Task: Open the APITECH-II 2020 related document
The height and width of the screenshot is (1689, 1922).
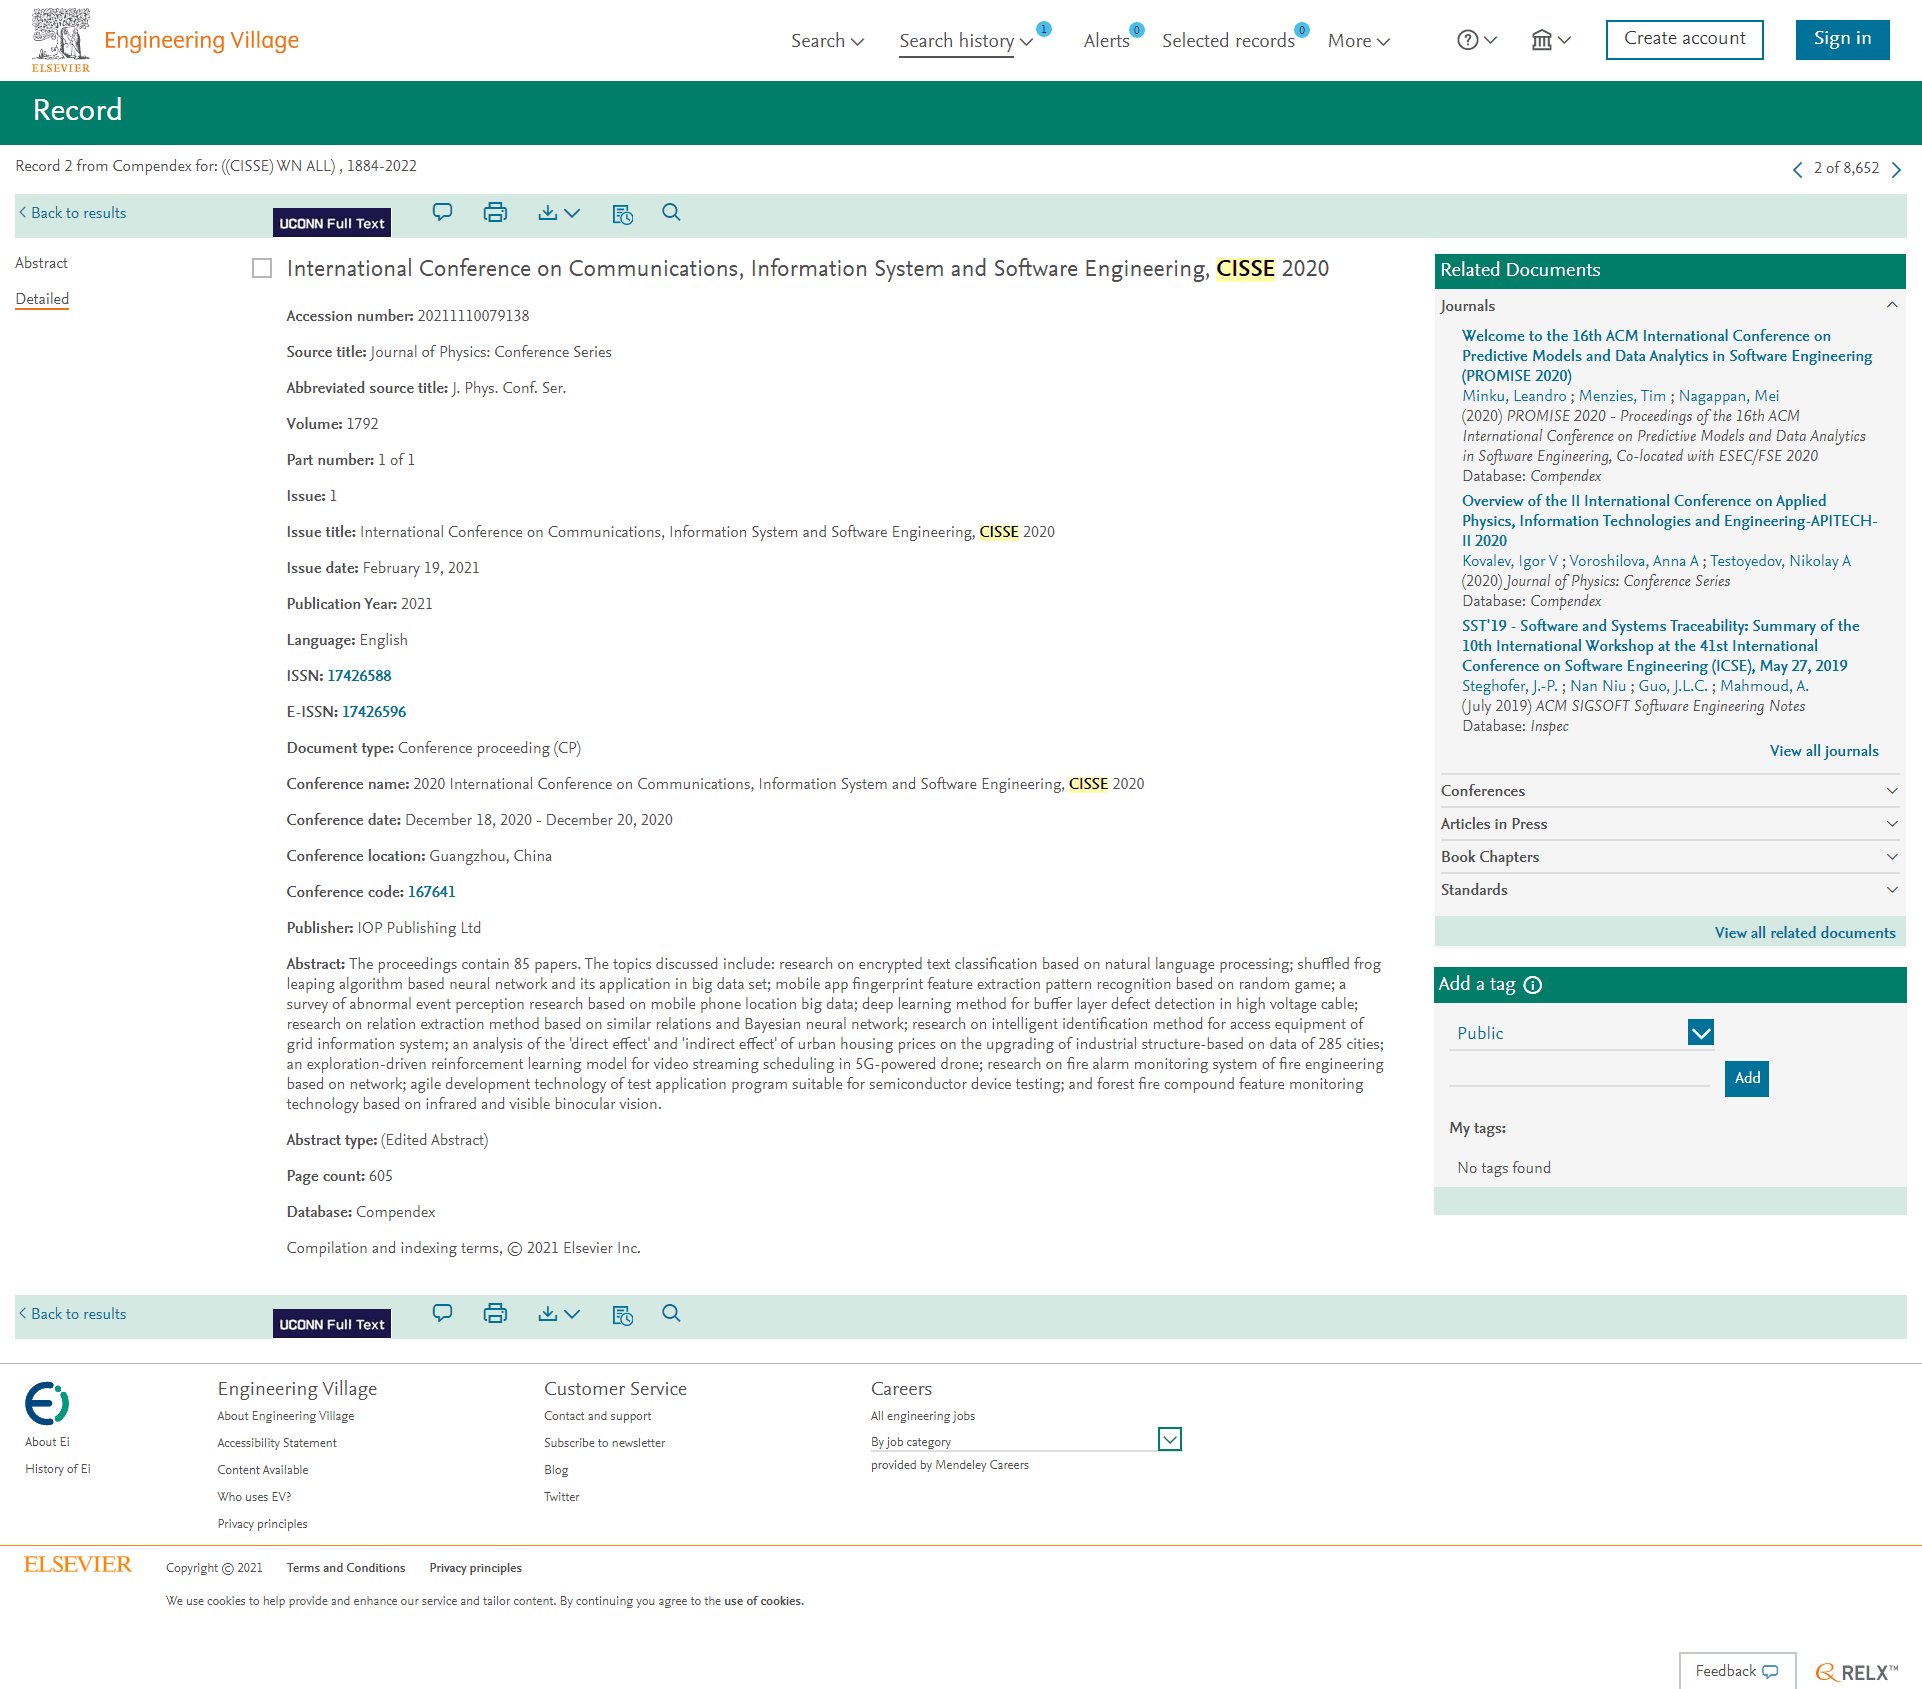Action: point(1669,521)
